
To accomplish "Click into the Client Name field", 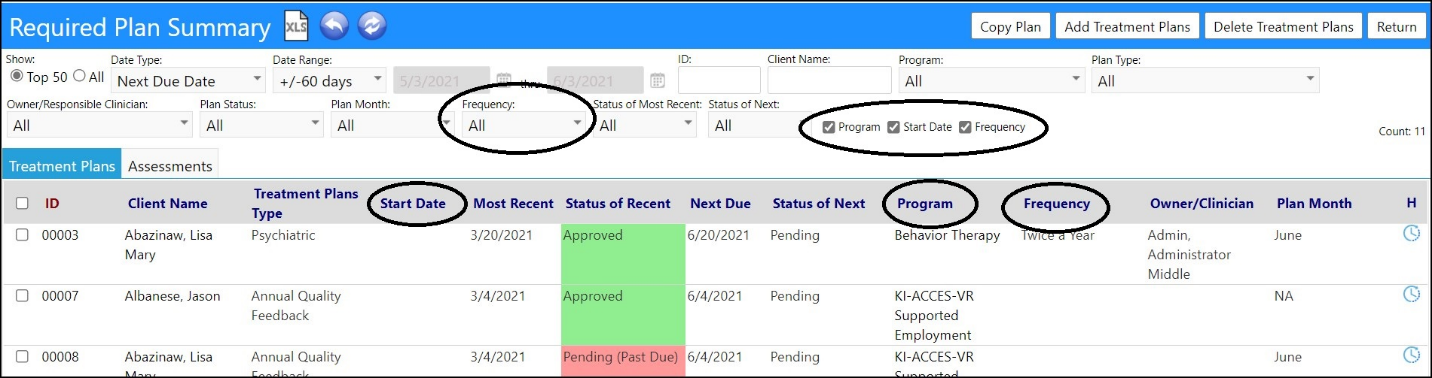I will (829, 80).
